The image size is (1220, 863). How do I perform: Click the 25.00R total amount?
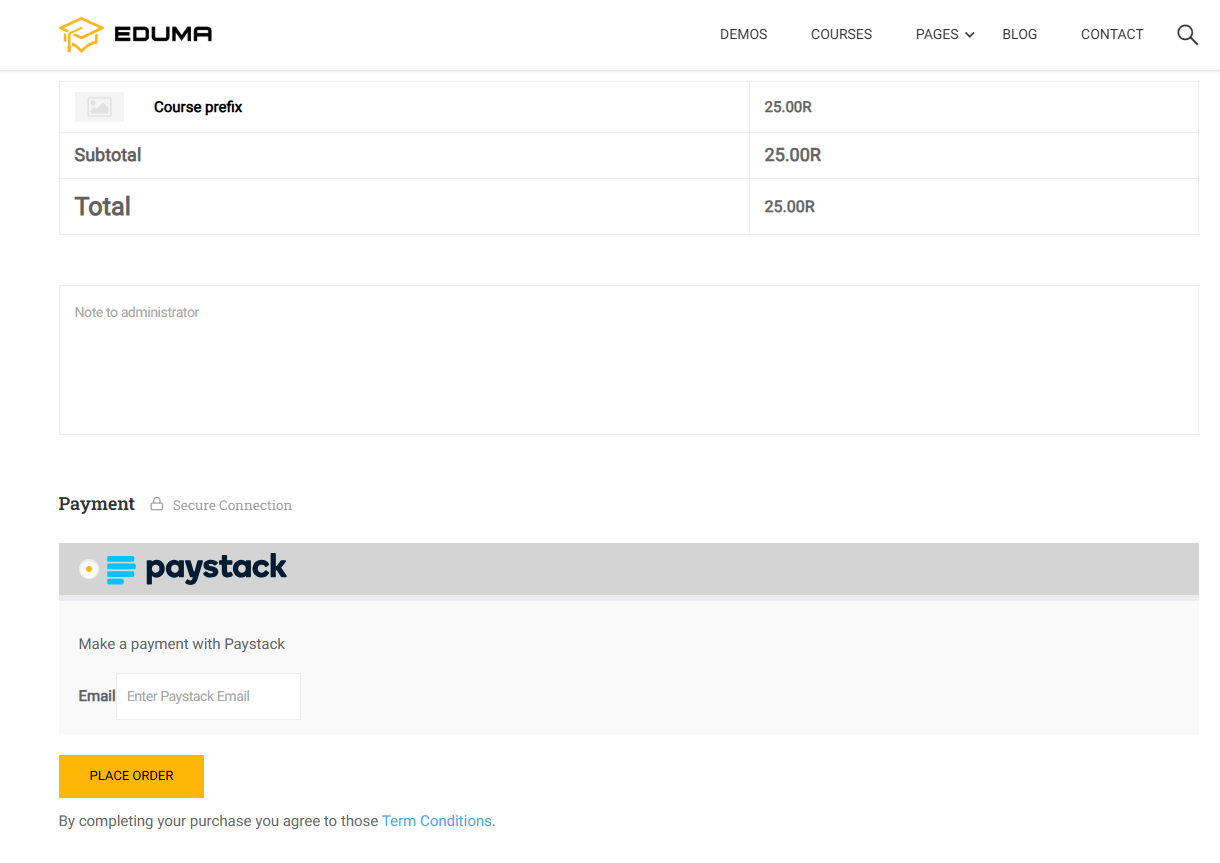click(790, 207)
